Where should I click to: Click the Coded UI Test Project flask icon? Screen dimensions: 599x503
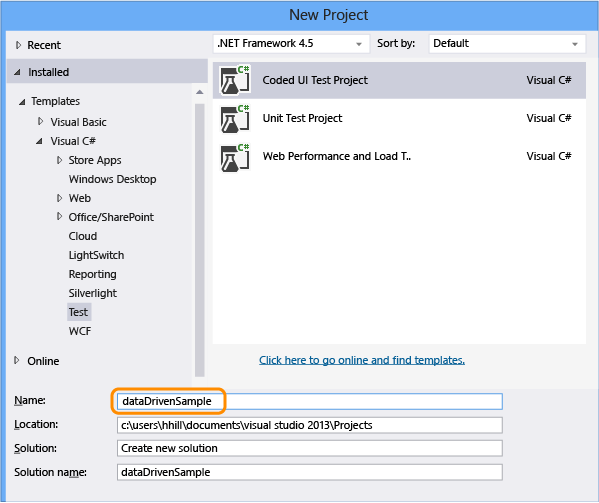tap(235, 80)
